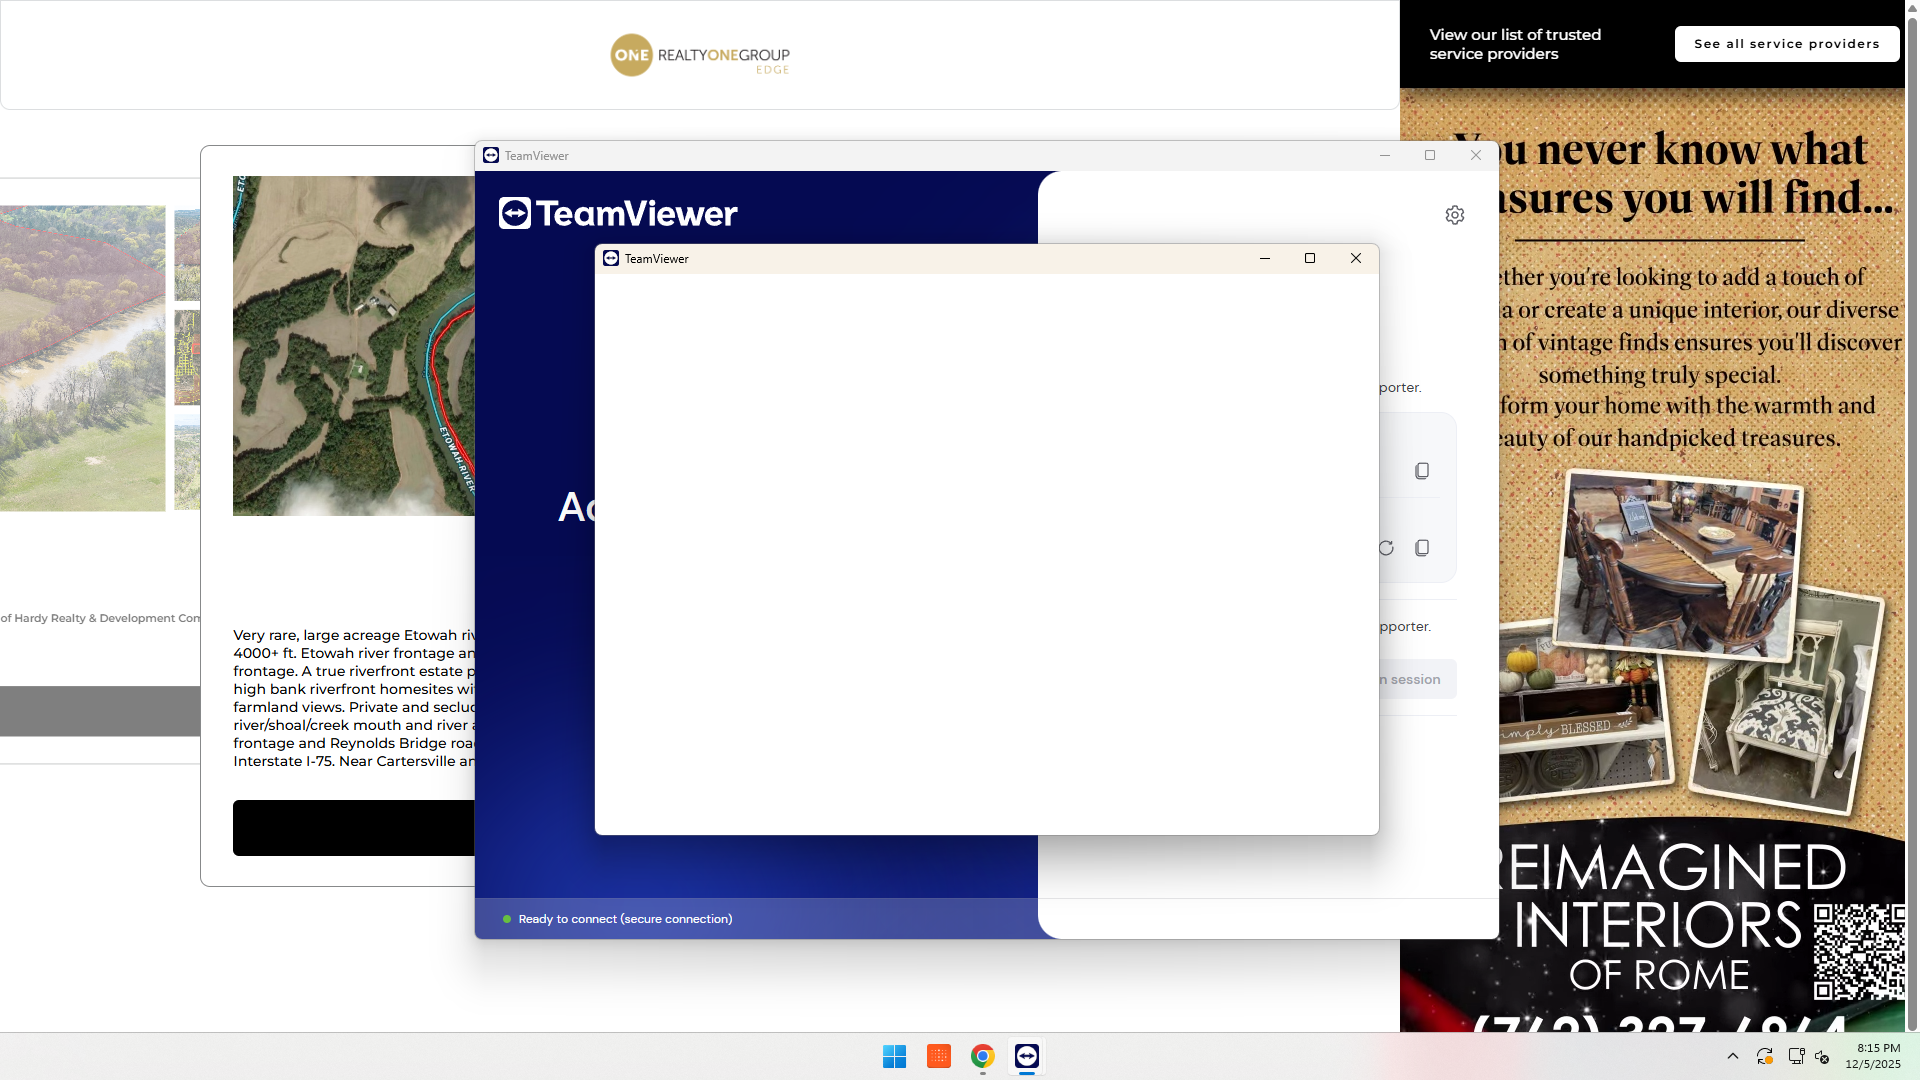The height and width of the screenshot is (1080, 1920).
Task: Open network settings from the system tray
Action: click(1797, 1056)
